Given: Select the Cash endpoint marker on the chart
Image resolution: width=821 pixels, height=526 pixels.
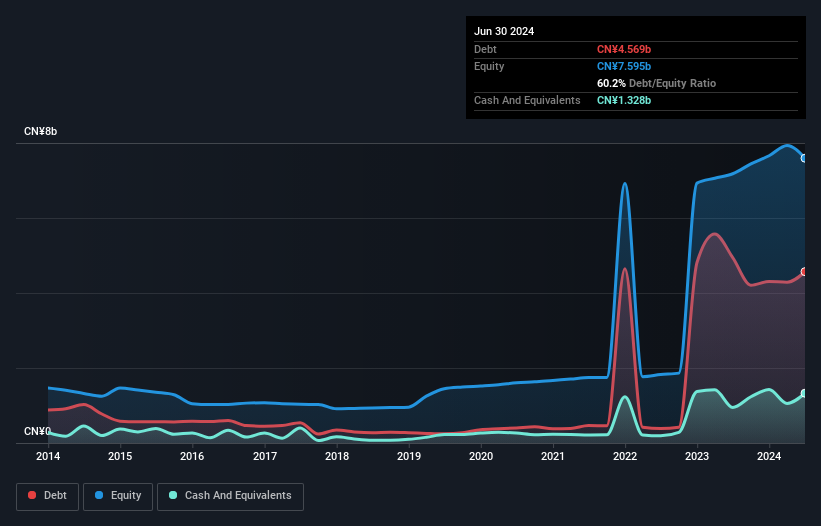Looking at the screenshot, I should pos(804,393).
